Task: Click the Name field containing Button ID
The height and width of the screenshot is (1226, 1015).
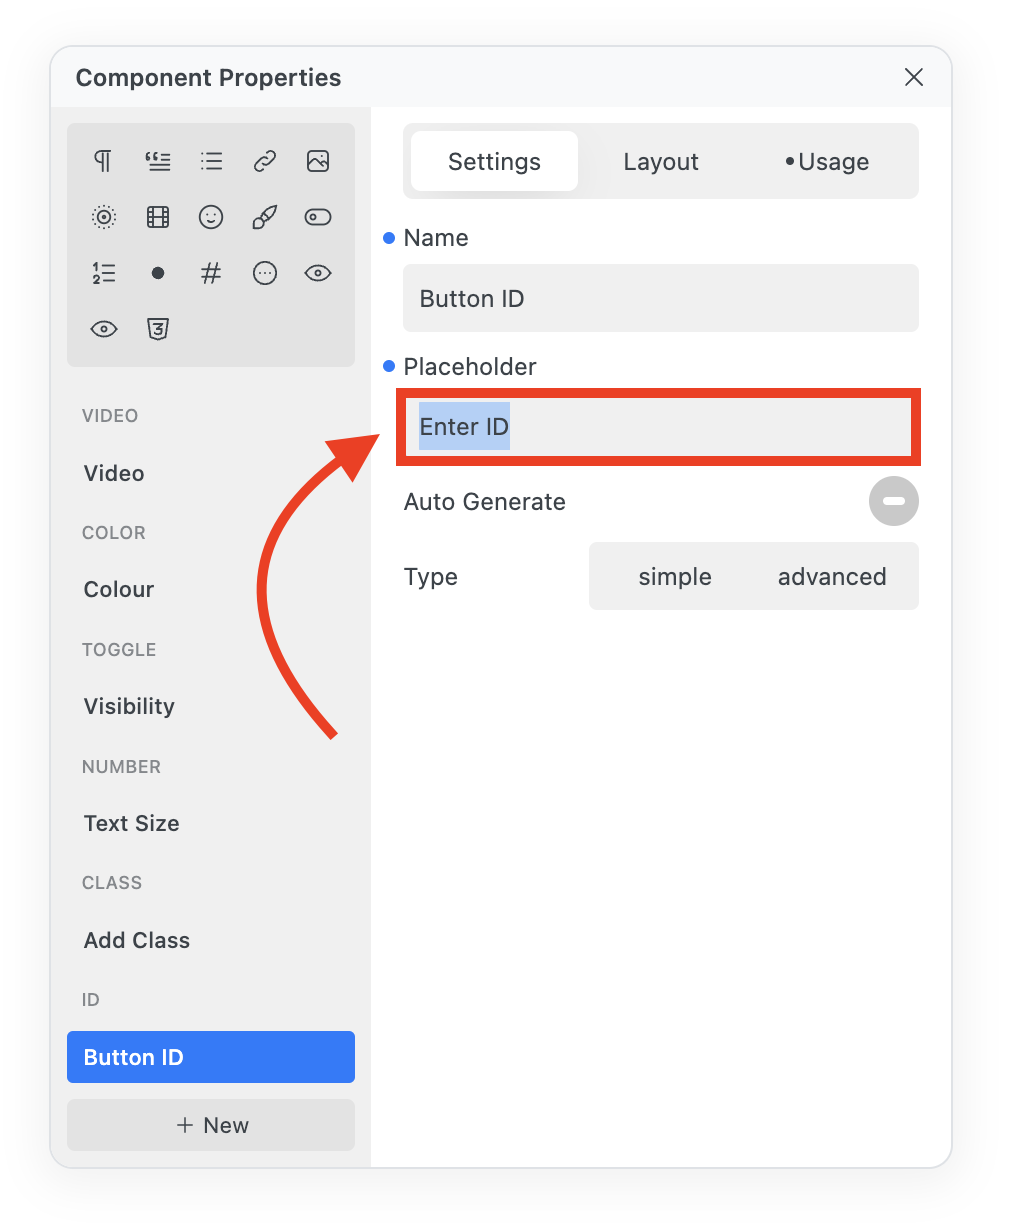Action: [x=660, y=299]
